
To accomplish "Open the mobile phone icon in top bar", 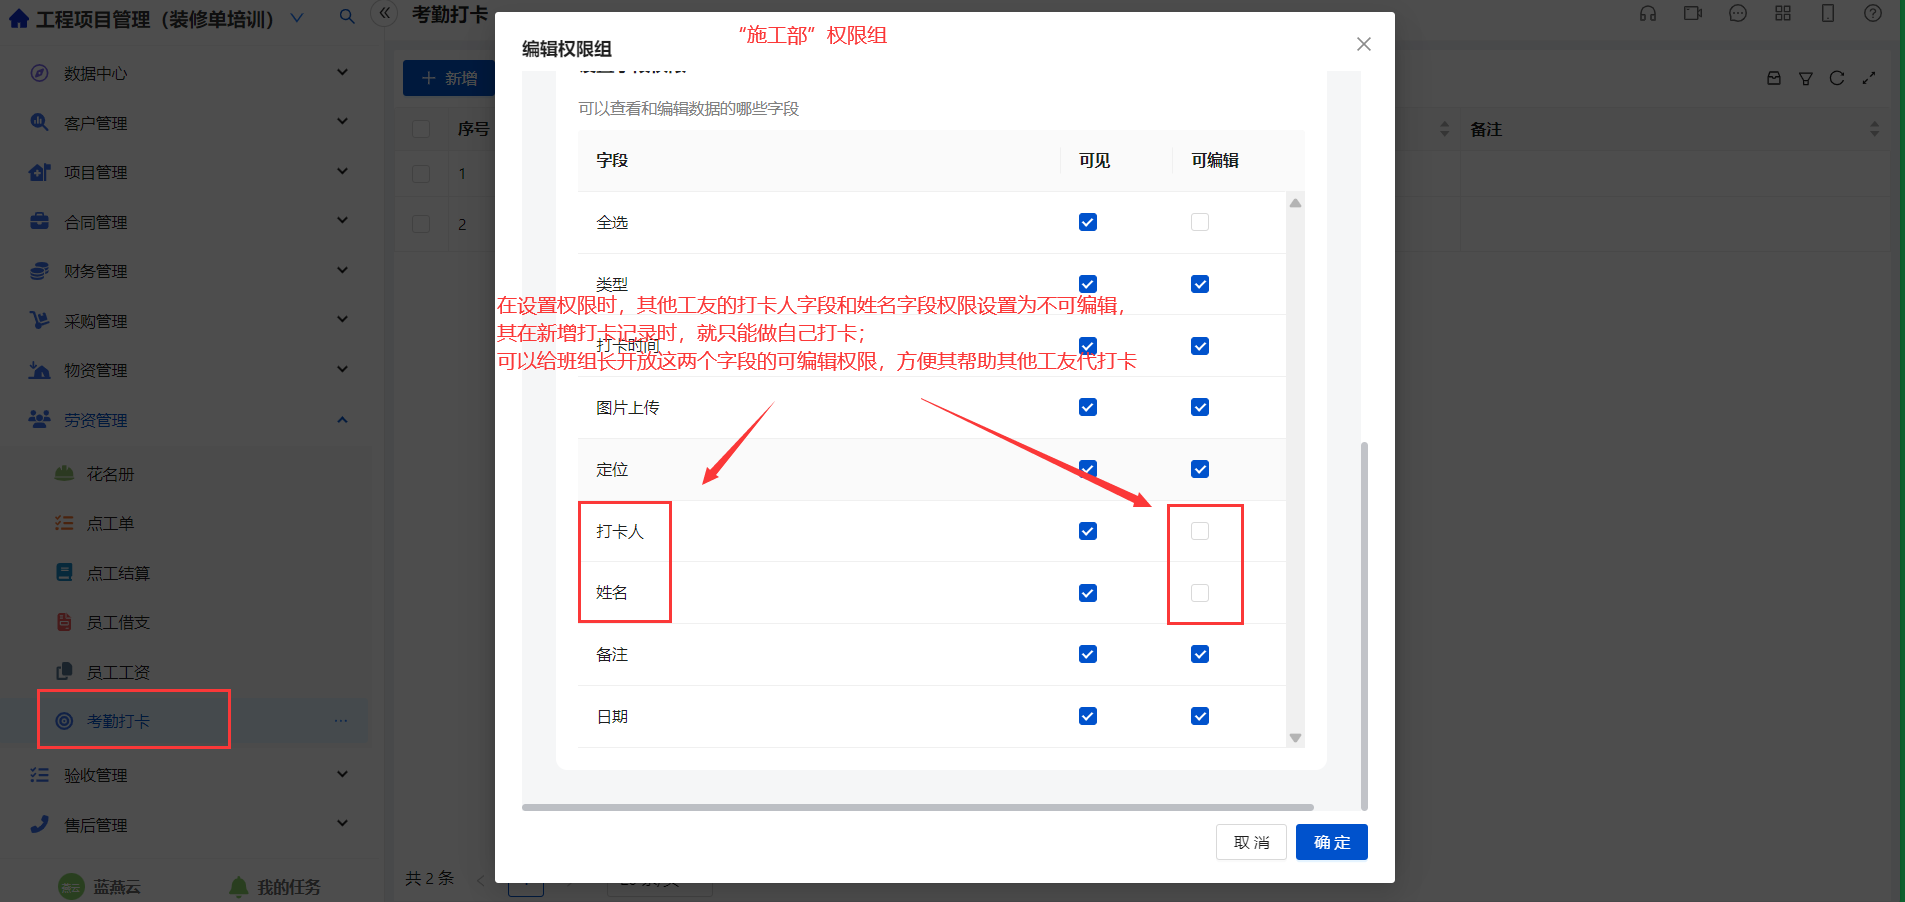I will [x=1828, y=13].
